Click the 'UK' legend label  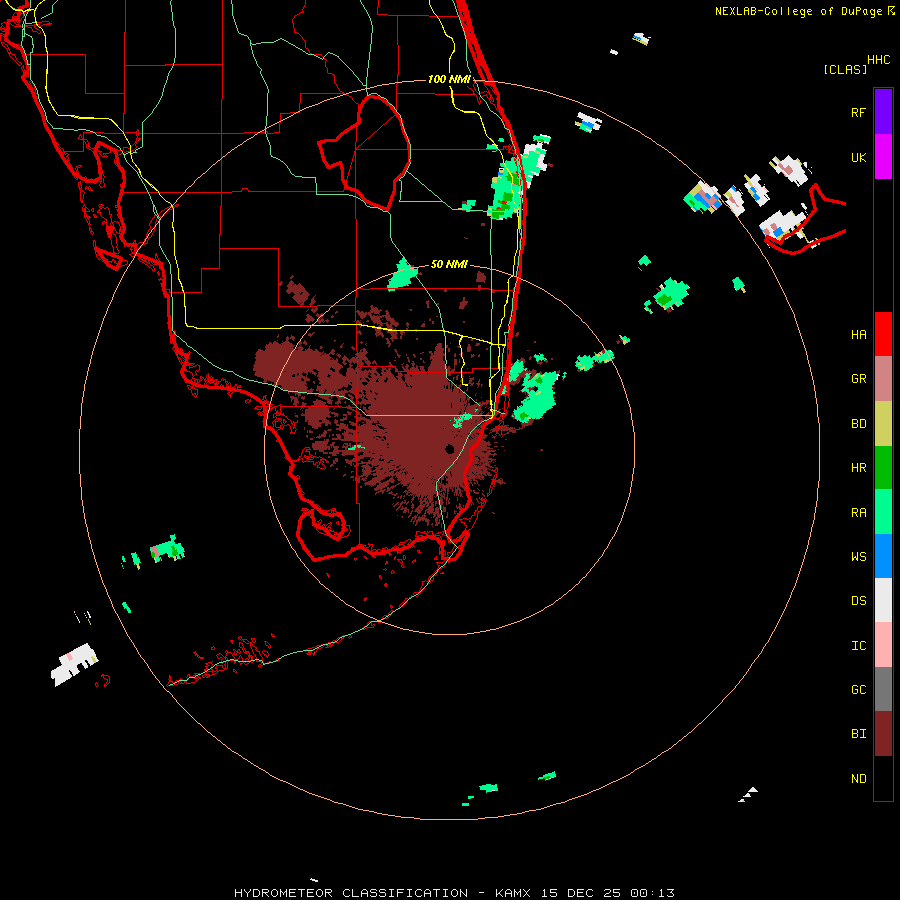[x=858, y=157]
